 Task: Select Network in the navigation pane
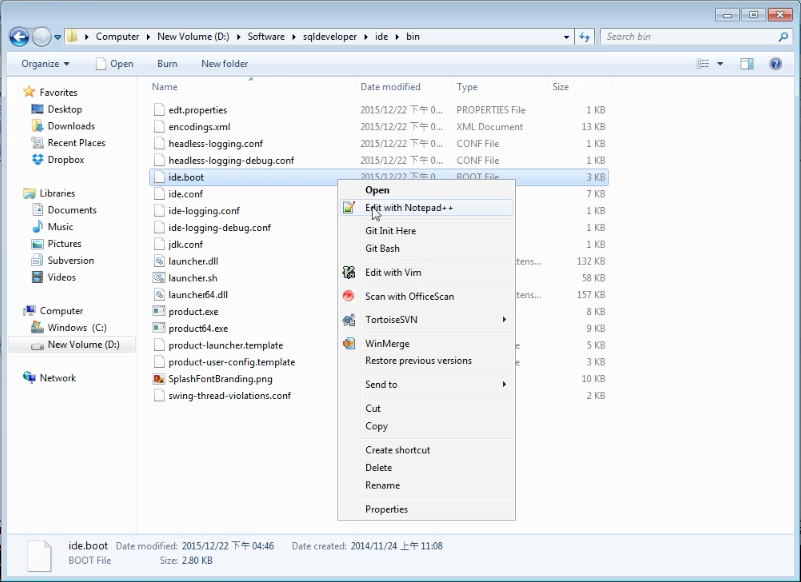[50, 378]
